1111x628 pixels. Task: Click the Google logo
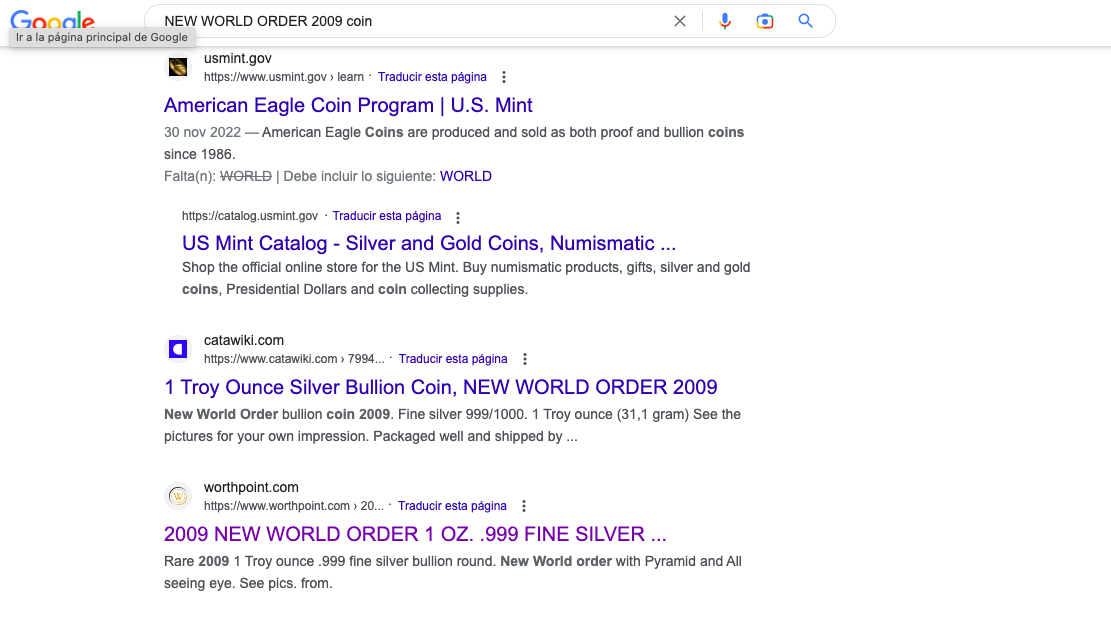tap(52, 20)
